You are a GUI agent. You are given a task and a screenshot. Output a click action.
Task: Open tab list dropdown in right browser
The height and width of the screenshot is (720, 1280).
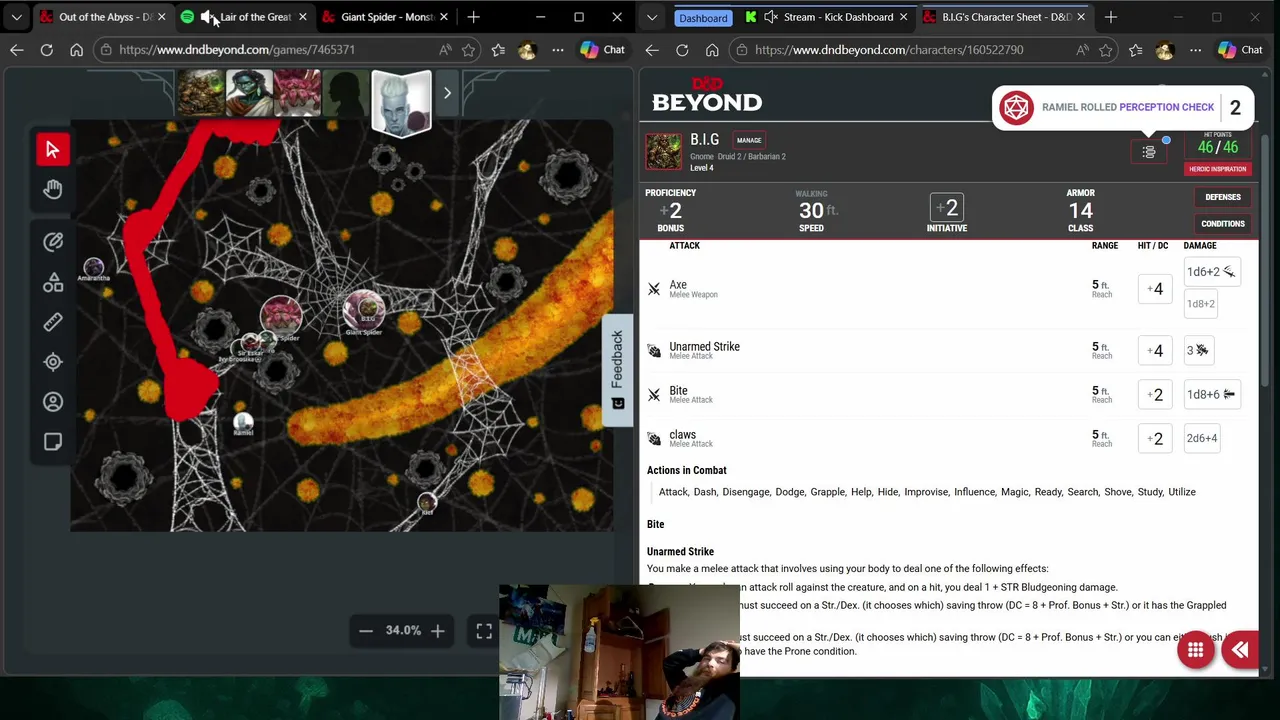(x=651, y=17)
